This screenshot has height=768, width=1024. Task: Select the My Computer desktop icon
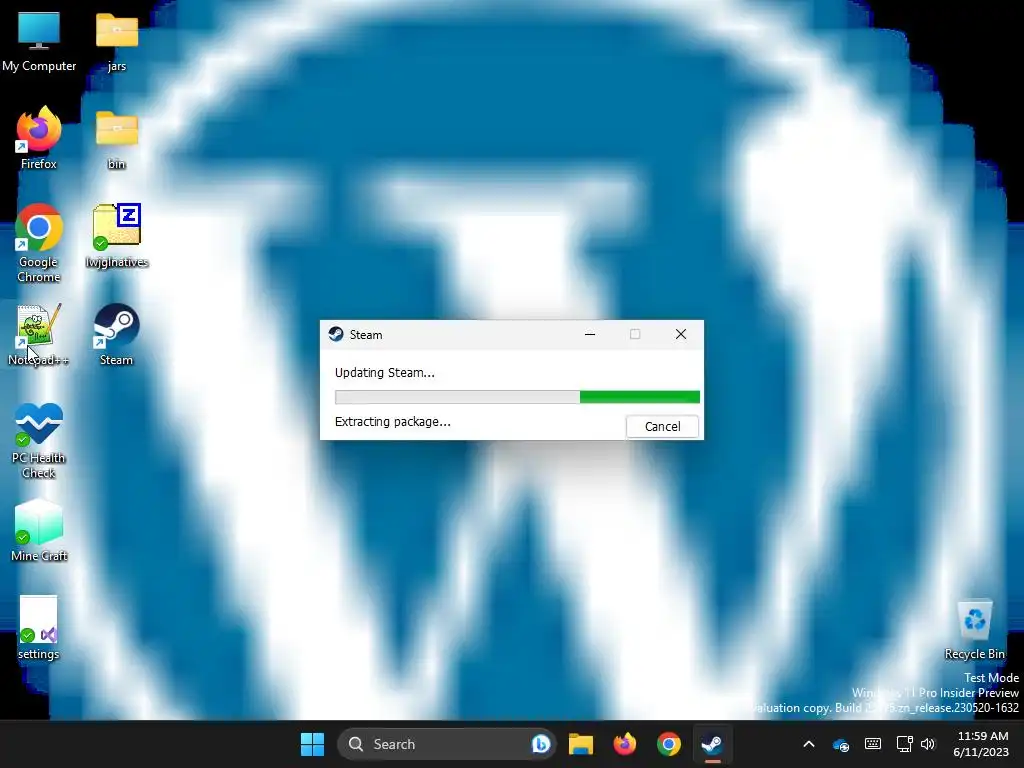[x=39, y=41]
